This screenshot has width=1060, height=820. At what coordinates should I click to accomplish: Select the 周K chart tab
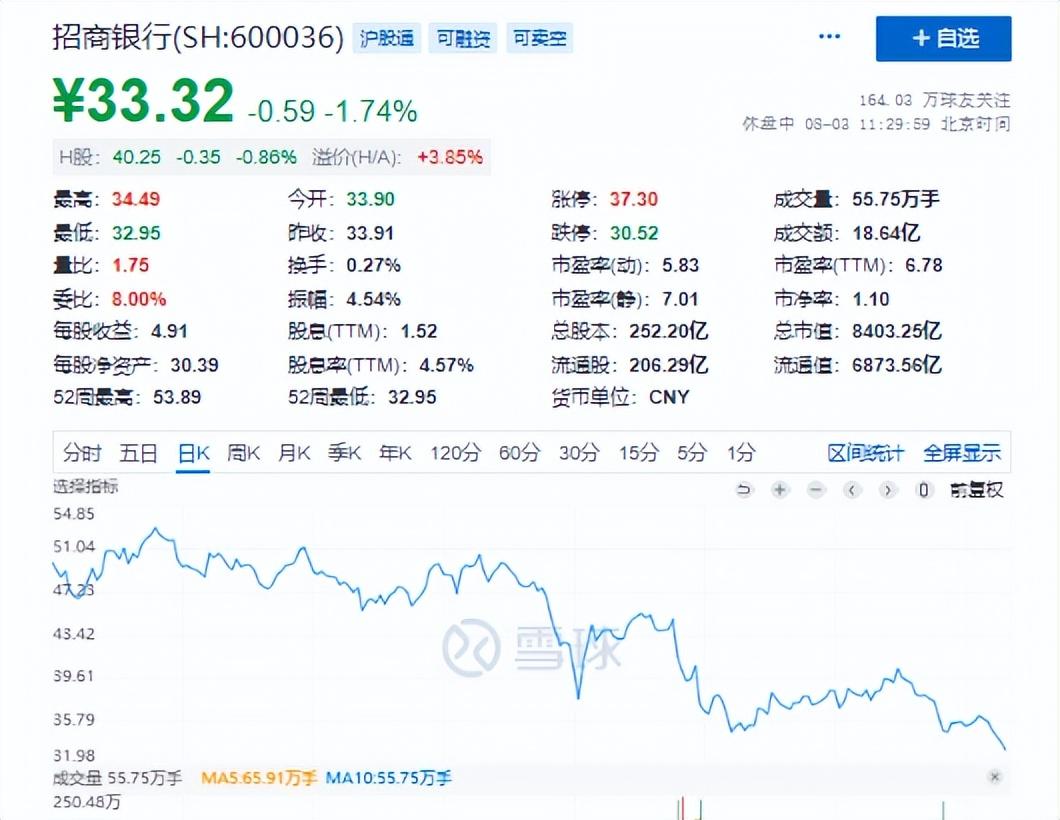(243, 452)
